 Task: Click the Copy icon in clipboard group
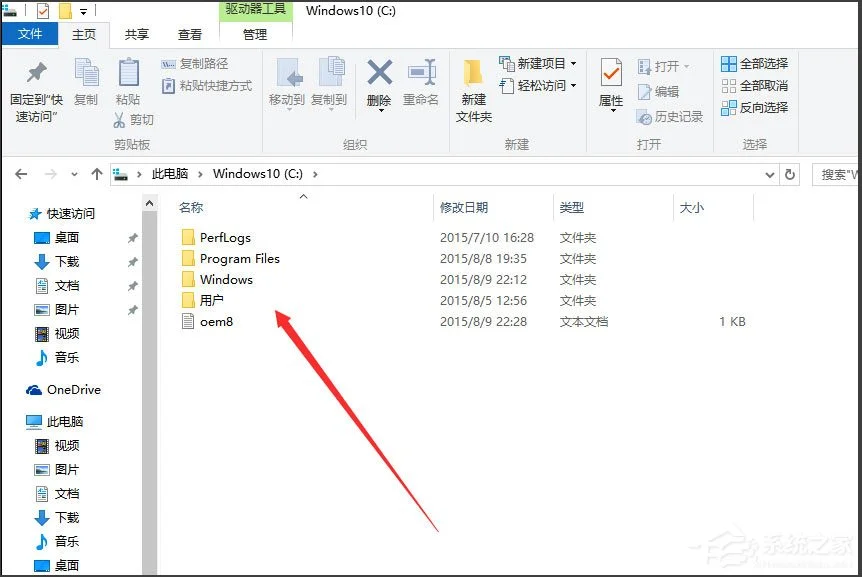86,73
